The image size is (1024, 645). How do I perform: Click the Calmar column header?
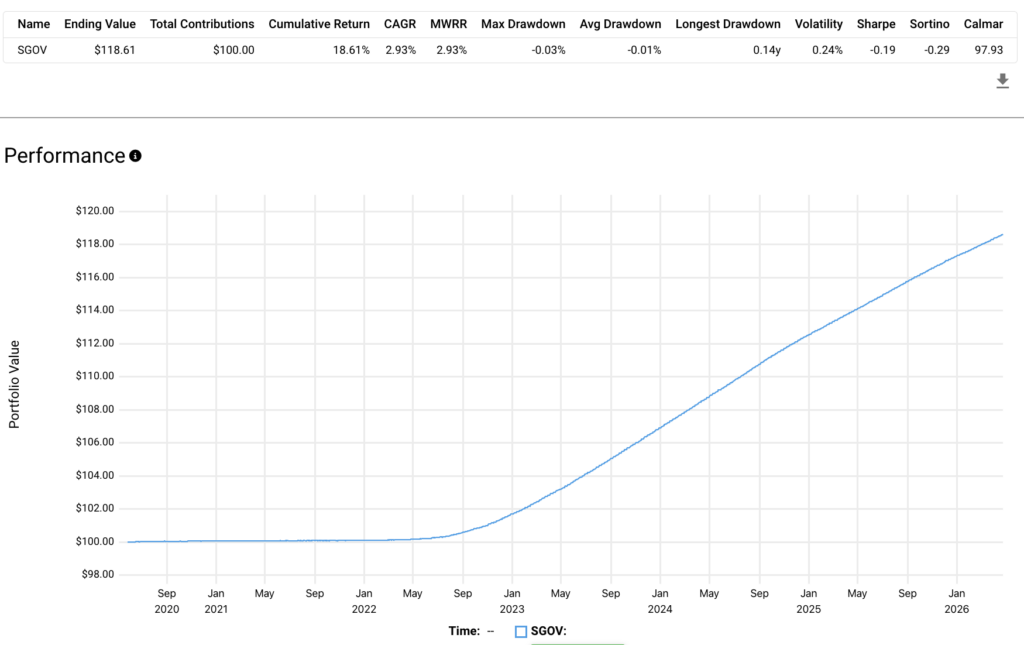point(983,24)
